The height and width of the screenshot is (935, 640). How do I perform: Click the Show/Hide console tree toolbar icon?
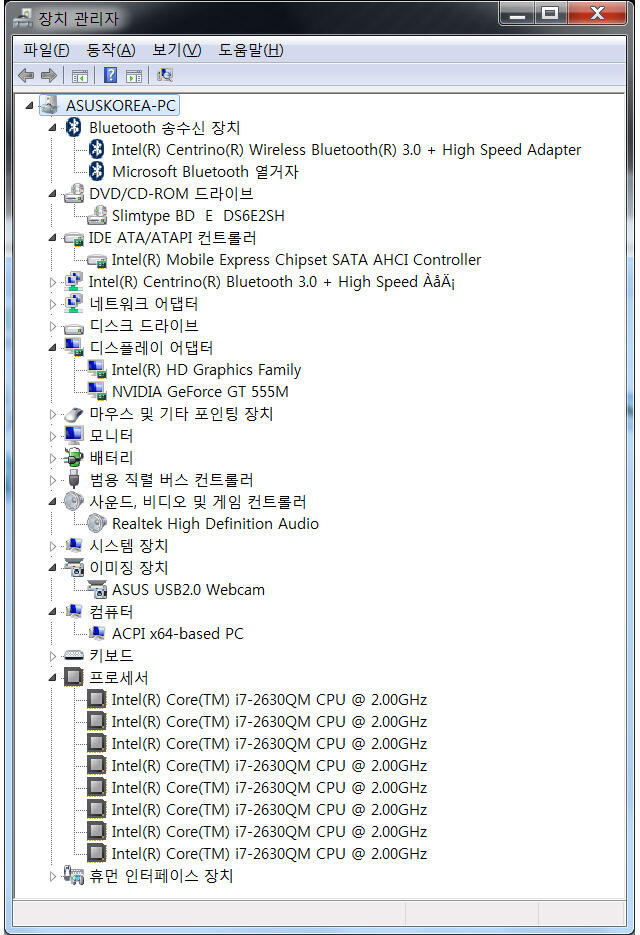79,76
